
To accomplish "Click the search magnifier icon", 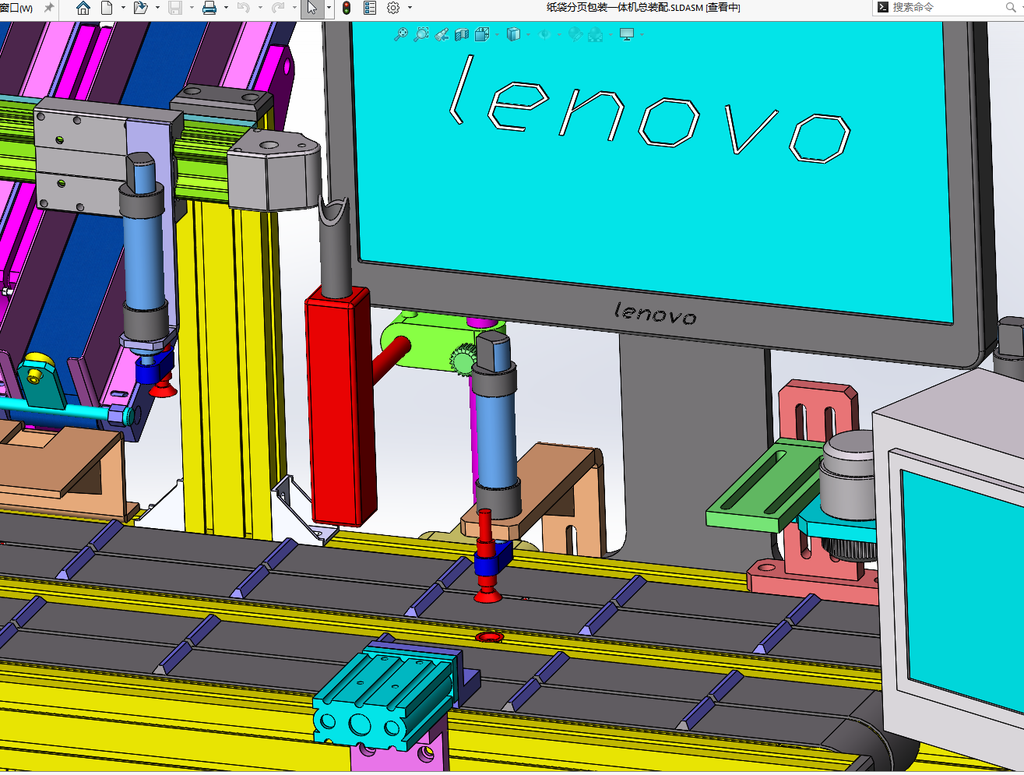I will pos(1010,8).
